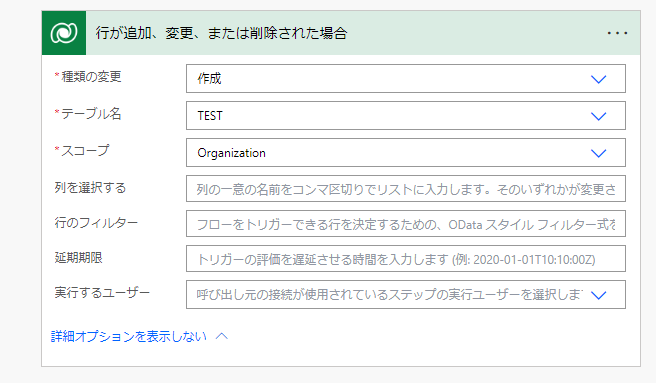Open the 実行するユーザー chevron
The image size is (656, 383).
598,295
